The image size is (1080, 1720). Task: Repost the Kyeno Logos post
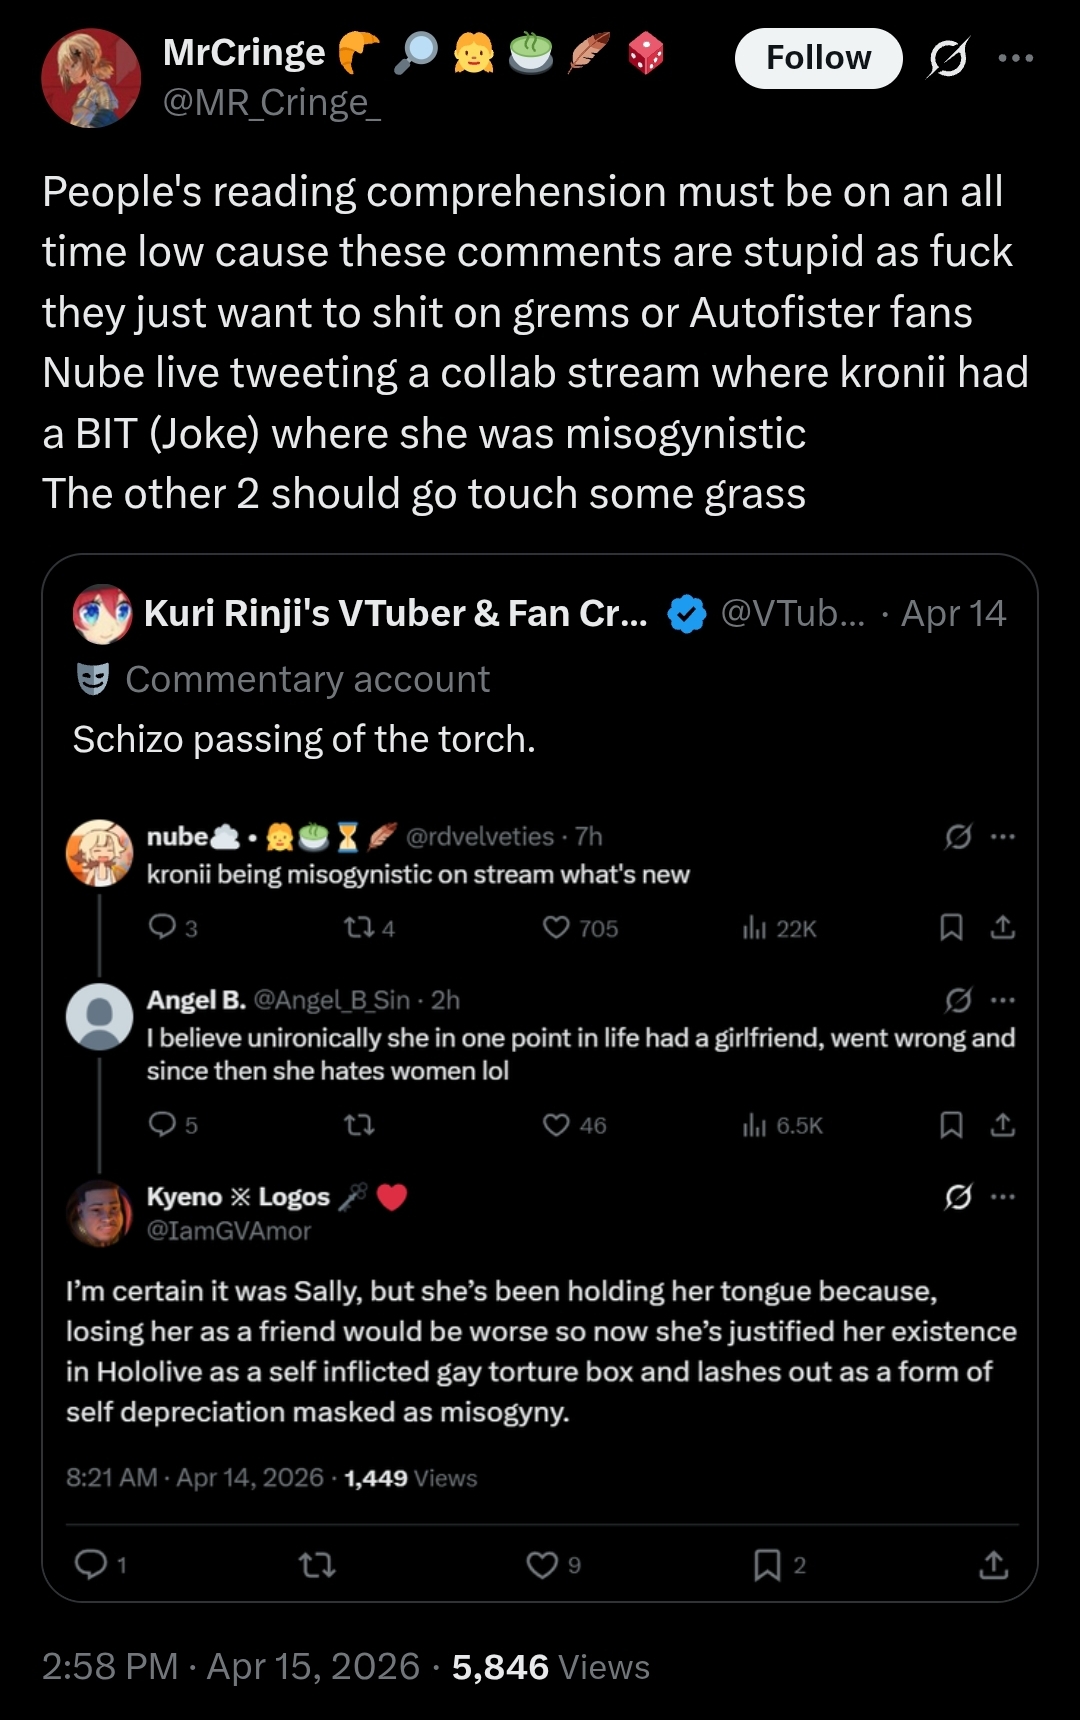pyautogui.click(x=318, y=1565)
